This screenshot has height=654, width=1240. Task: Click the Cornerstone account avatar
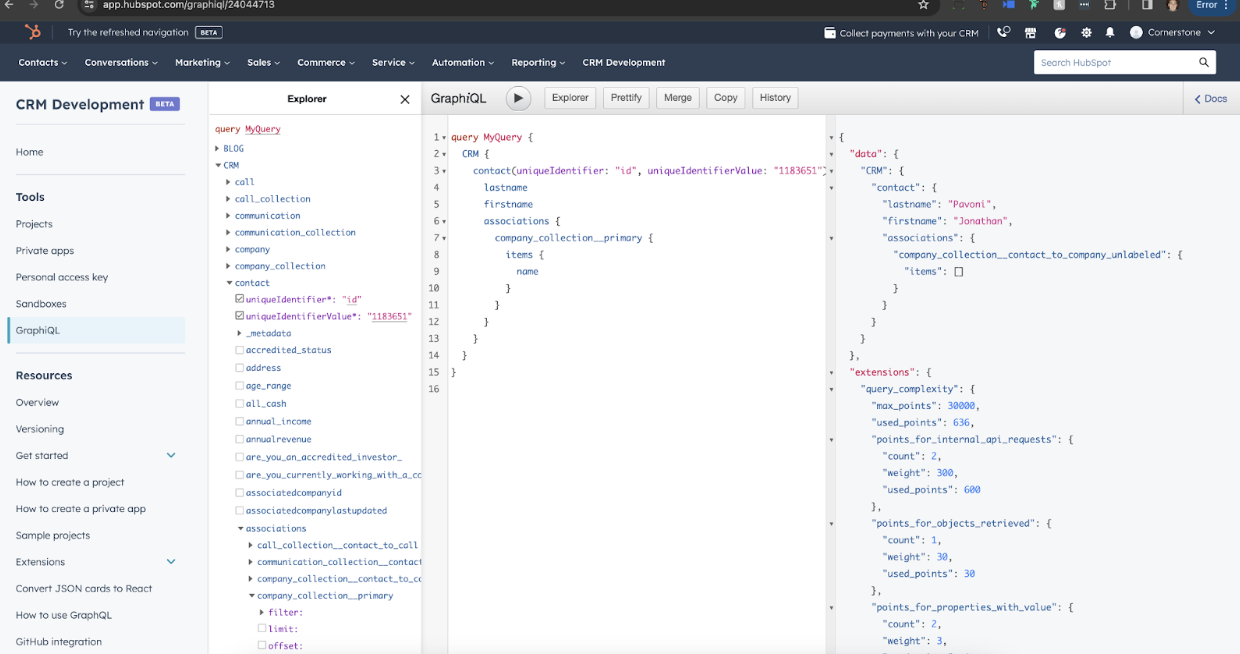click(1136, 32)
